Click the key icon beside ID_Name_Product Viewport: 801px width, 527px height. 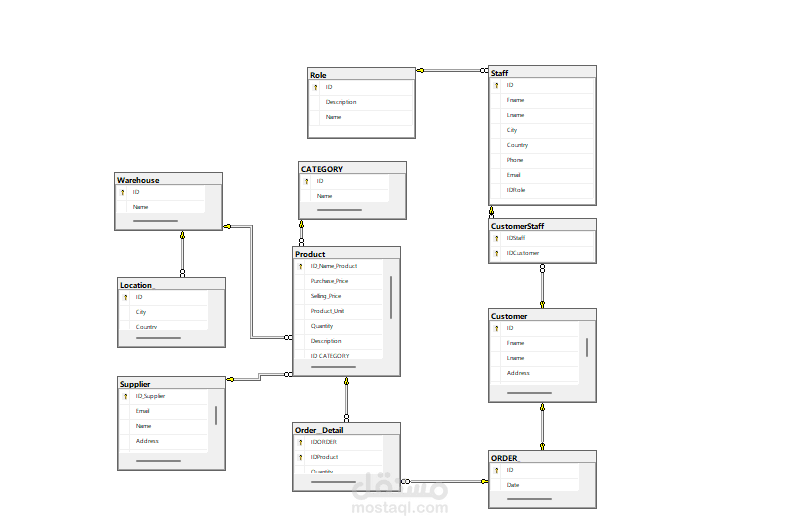pyautogui.click(x=300, y=266)
